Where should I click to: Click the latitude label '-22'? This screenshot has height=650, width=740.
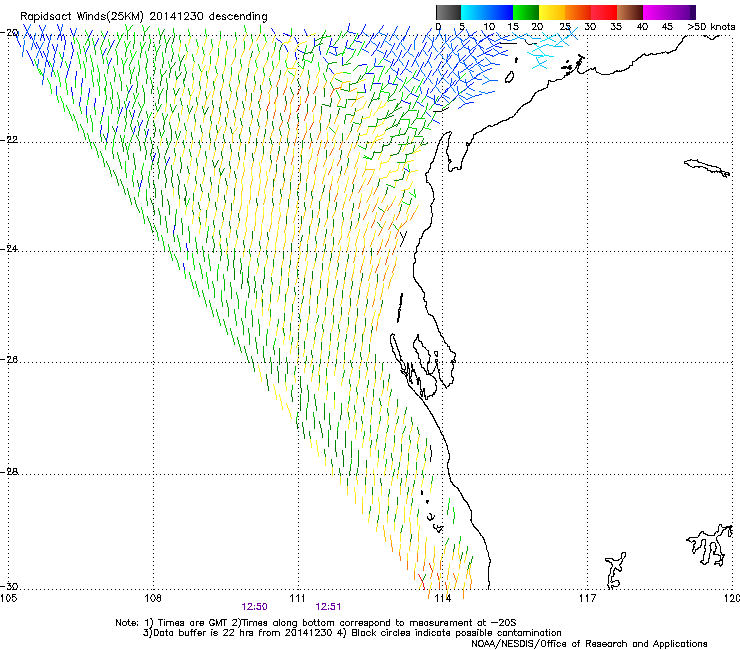click(9, 140)
